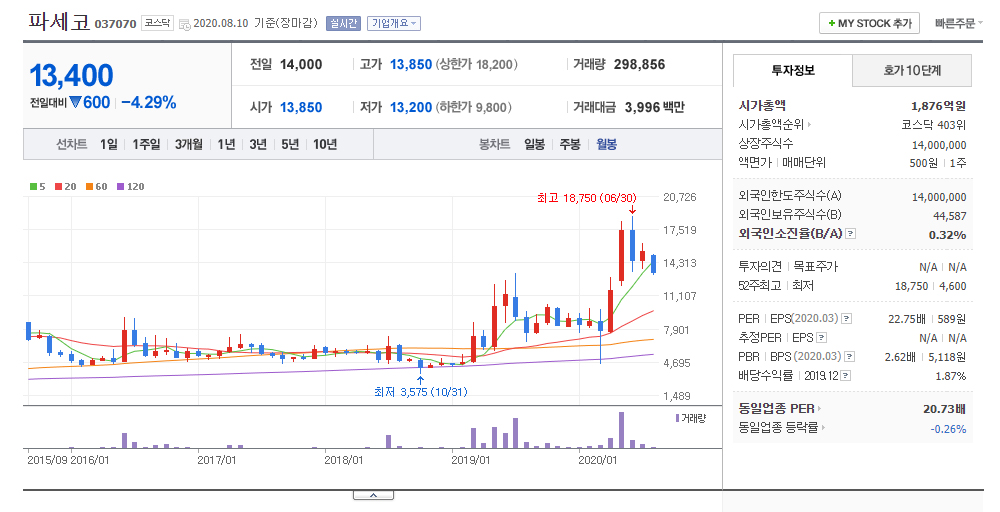Click the 외국인보유주식수 value 44,587
This screenshot has height=512, width=1000.
950,216
